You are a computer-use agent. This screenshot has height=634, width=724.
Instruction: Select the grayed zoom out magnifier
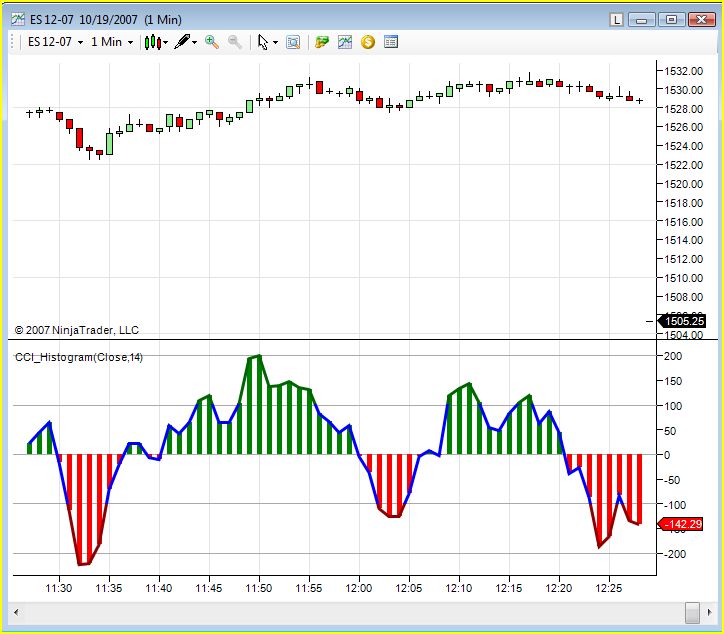[235, 42]
